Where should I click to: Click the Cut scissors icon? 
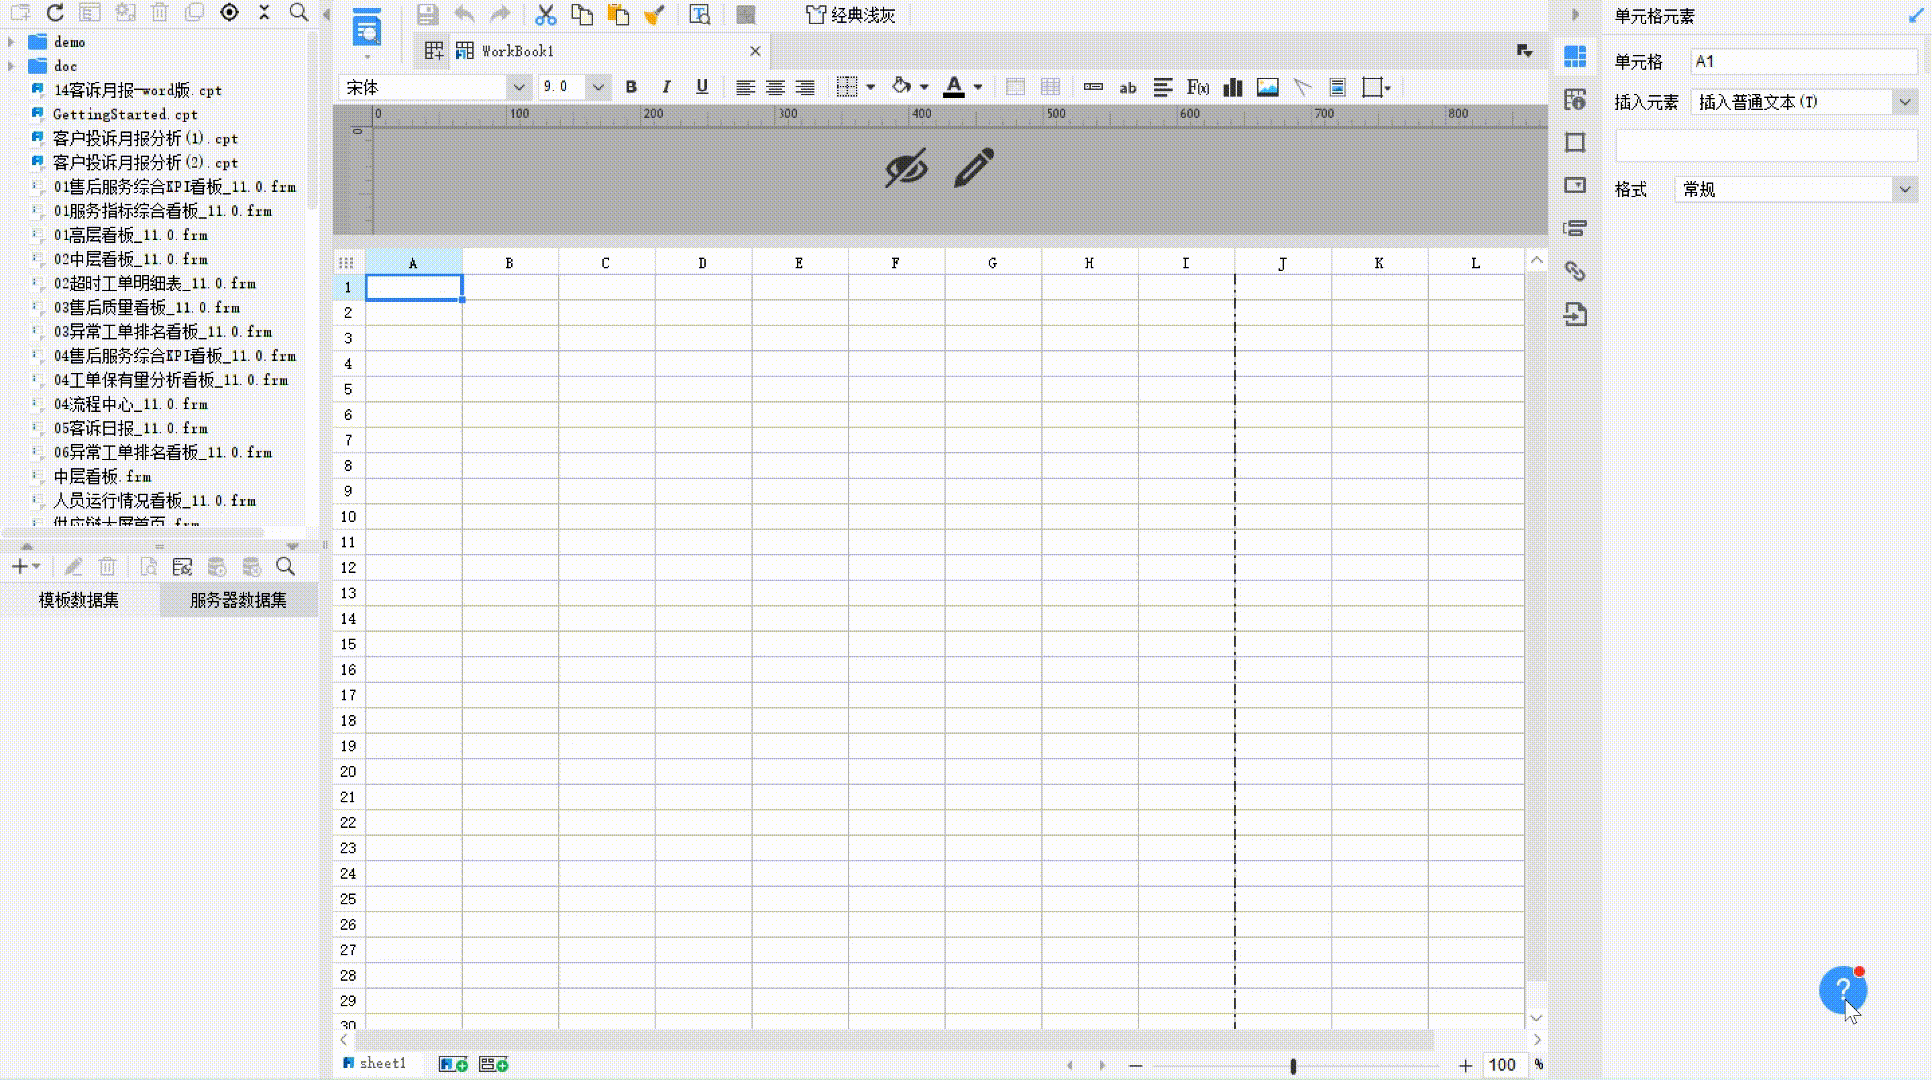(545, 15)
